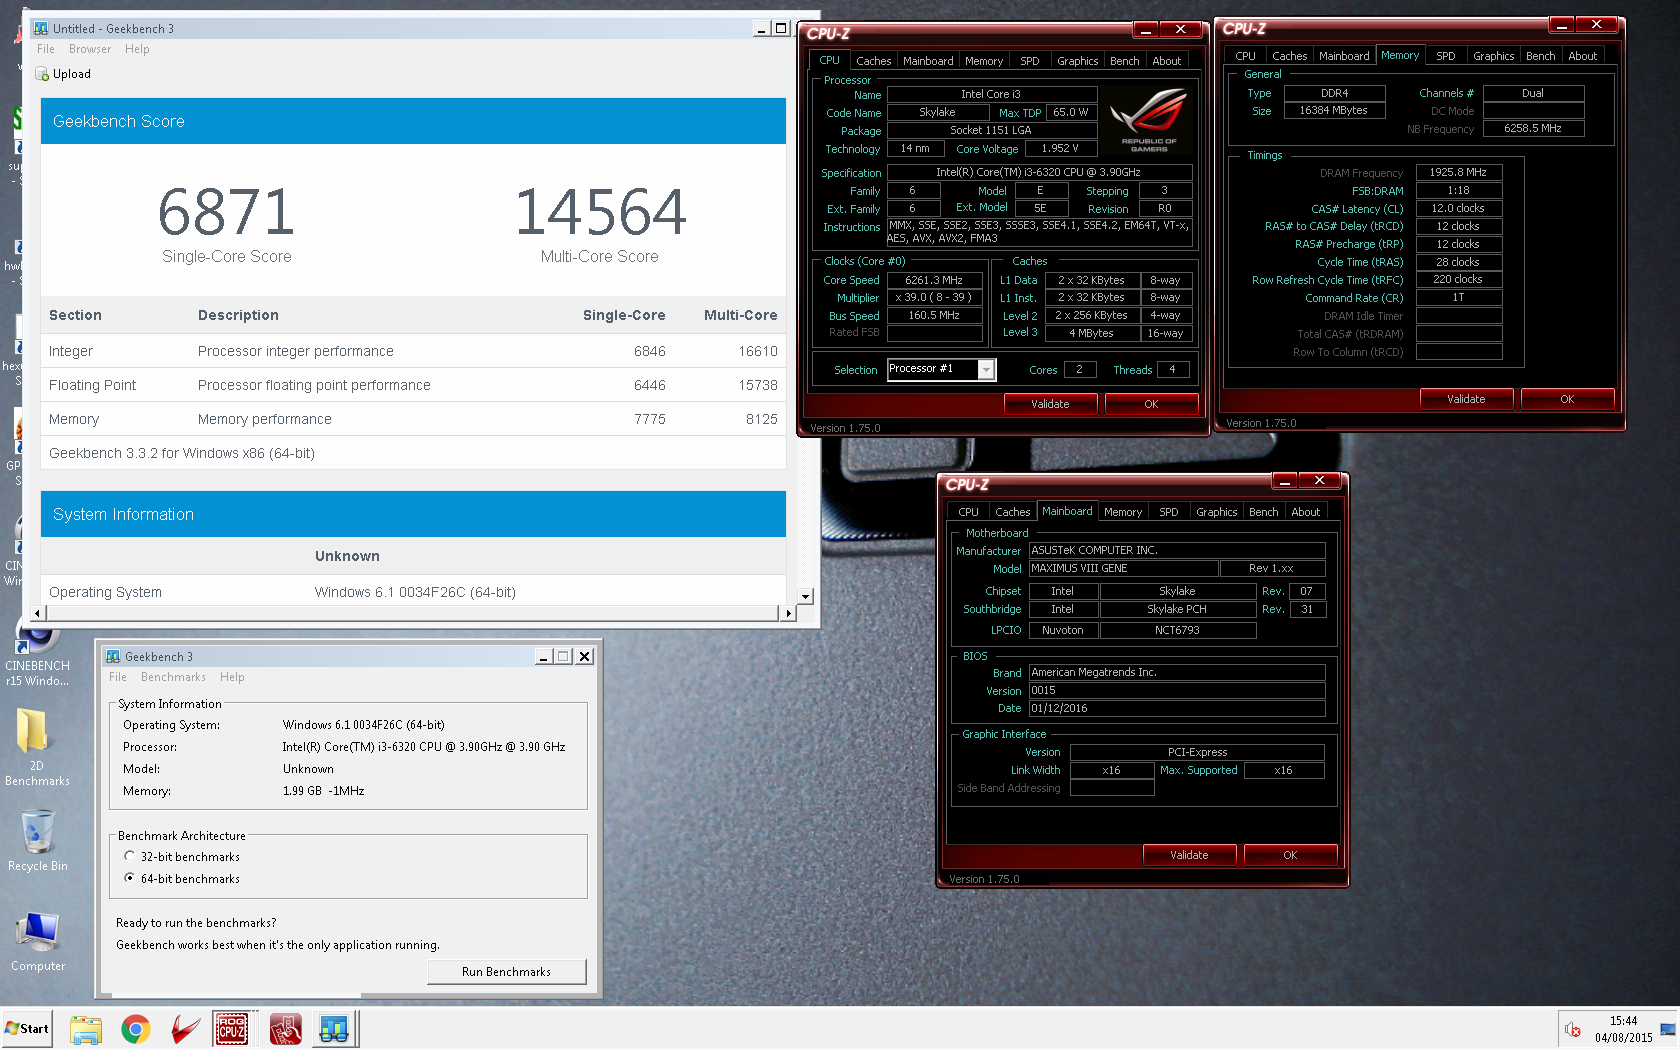The width and height of the screenshot is (1680, 1050).
Task: Open the Recycle Bin desktop icon
Action: pos(37,841)
